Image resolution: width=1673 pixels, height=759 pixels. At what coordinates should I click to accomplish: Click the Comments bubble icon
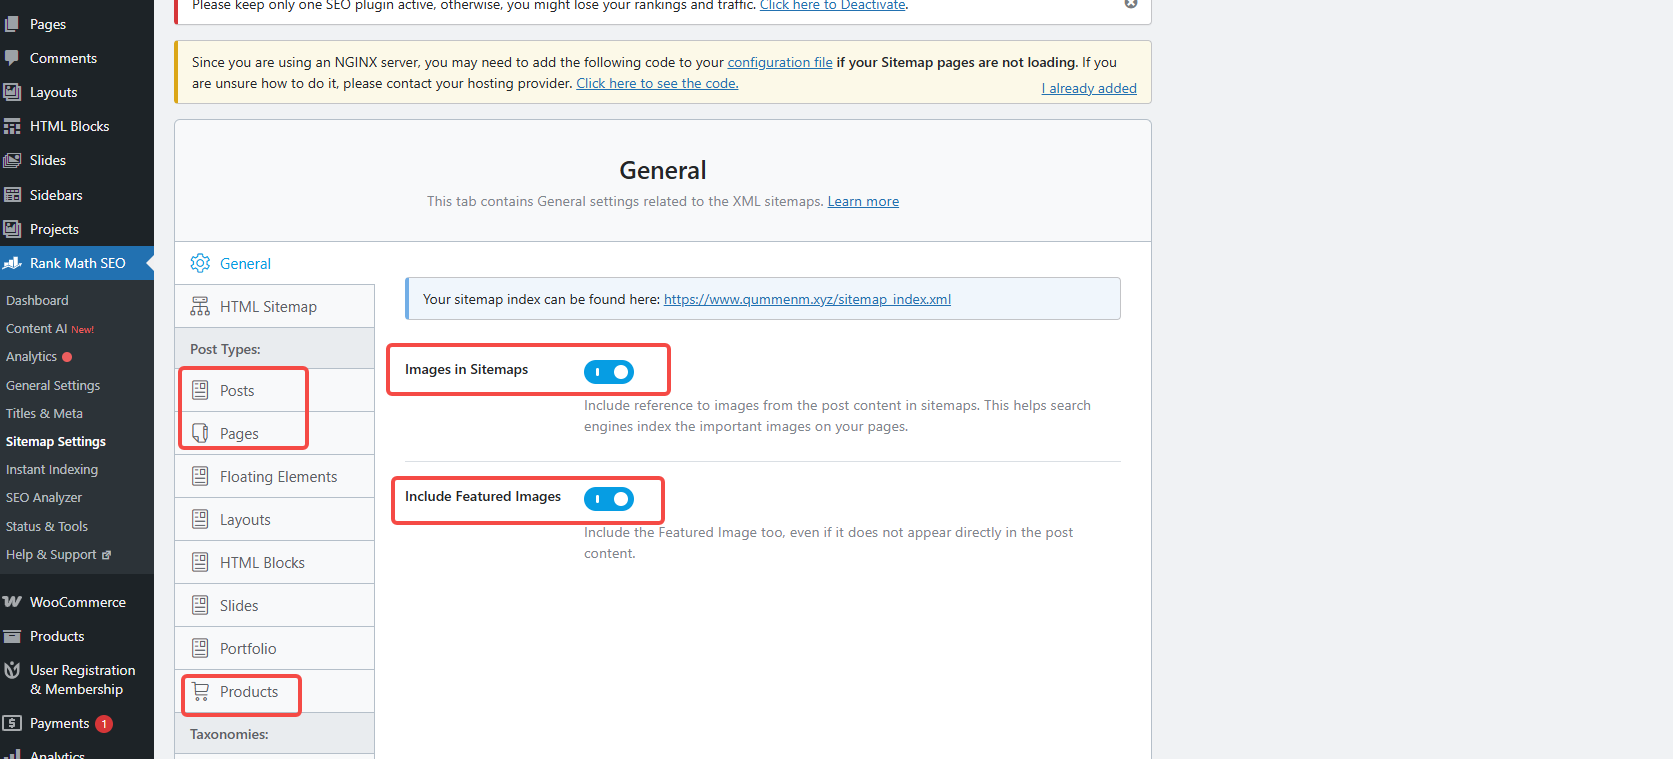coord(12,58)
